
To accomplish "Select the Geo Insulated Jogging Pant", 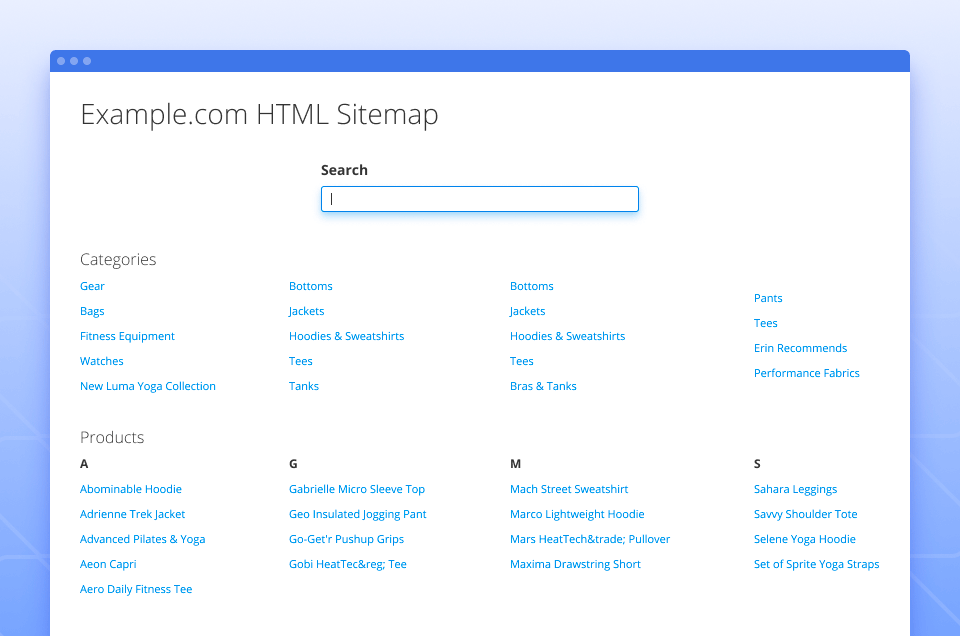I will 357,514.
